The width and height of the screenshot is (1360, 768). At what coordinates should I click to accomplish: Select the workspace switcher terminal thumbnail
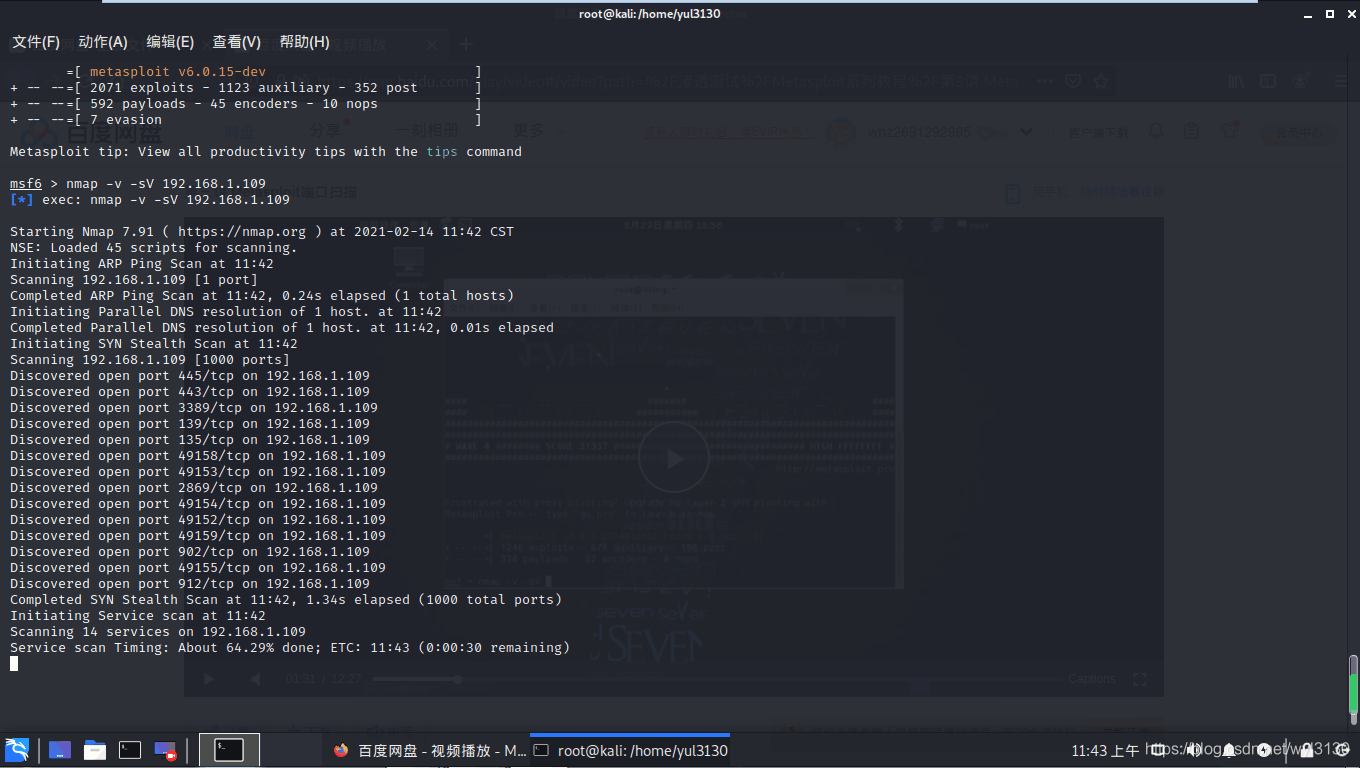[x=229, y=750]
